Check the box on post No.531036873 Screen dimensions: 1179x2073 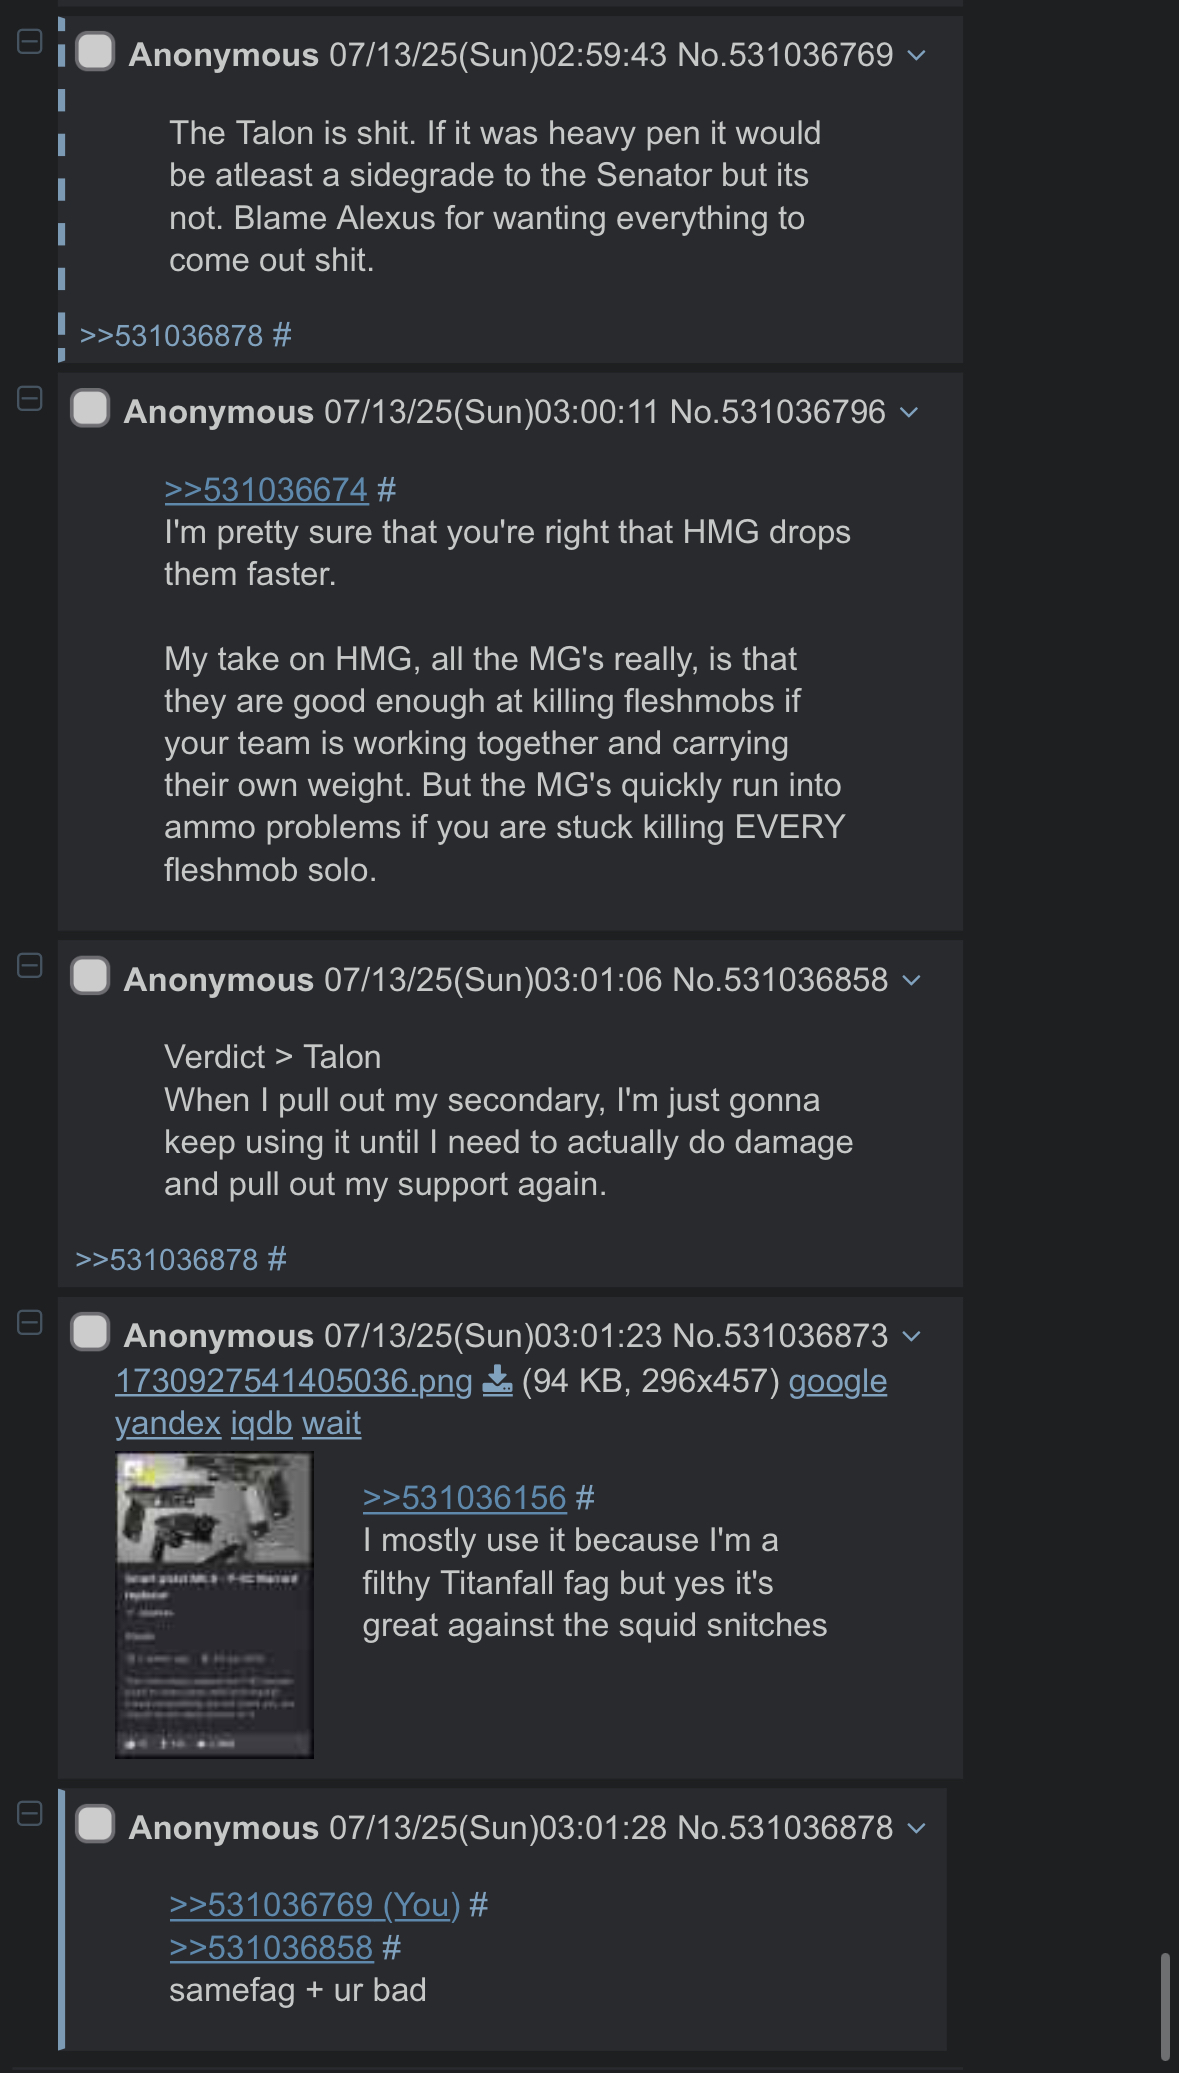[x=90, y=1333]
